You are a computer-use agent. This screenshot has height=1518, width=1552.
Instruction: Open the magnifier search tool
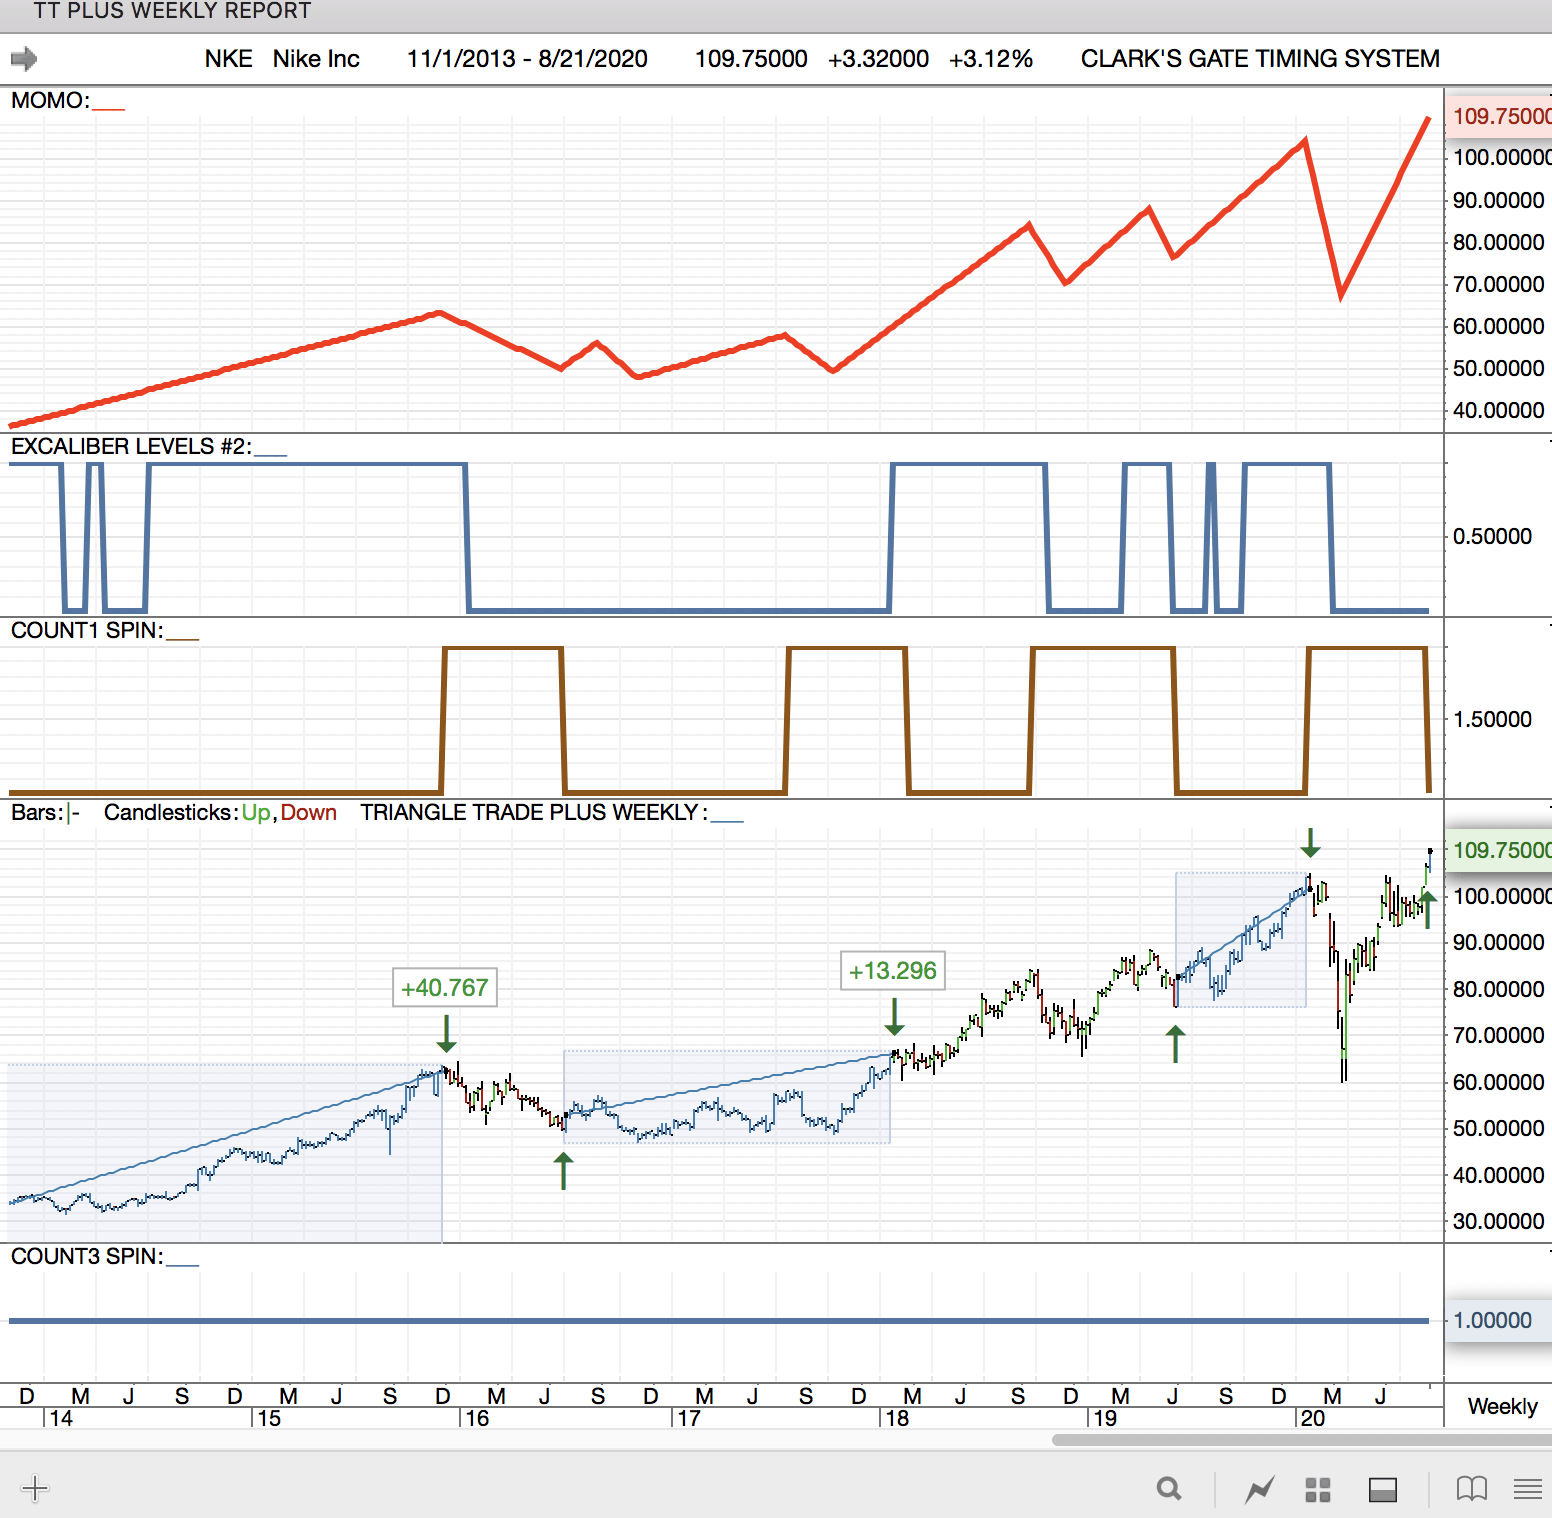(1168, 1489)
